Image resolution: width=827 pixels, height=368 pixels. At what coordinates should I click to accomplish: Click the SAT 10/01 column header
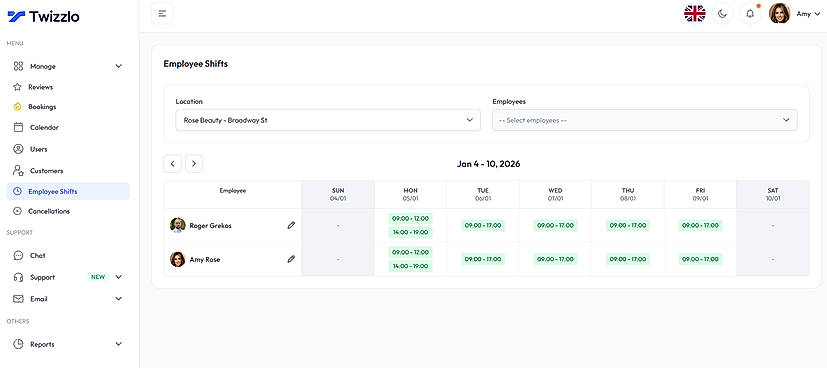coord(773,195)
